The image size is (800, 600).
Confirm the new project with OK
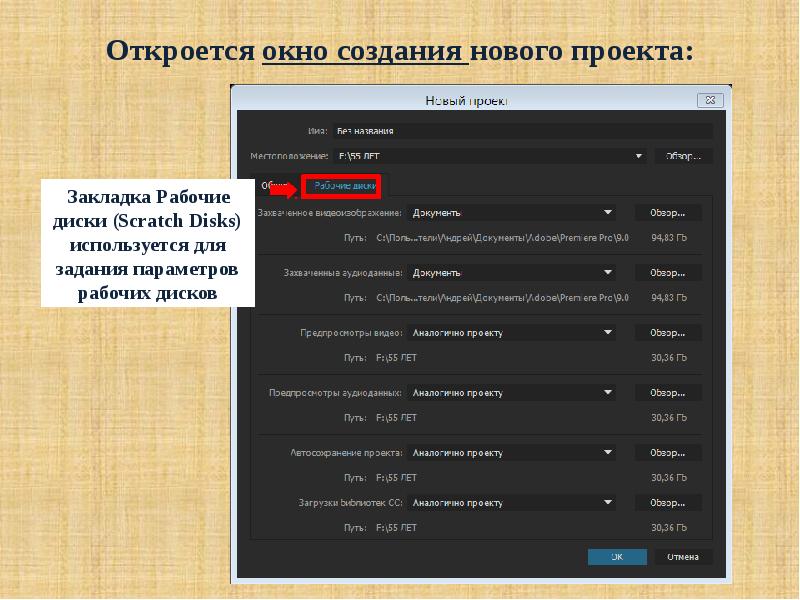[617, 557]
